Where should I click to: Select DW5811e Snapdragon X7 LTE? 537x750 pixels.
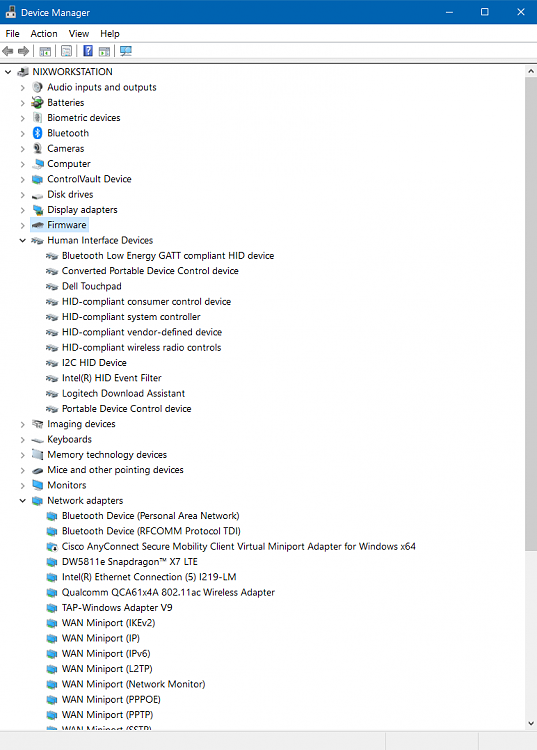click(x=130, y=562)
